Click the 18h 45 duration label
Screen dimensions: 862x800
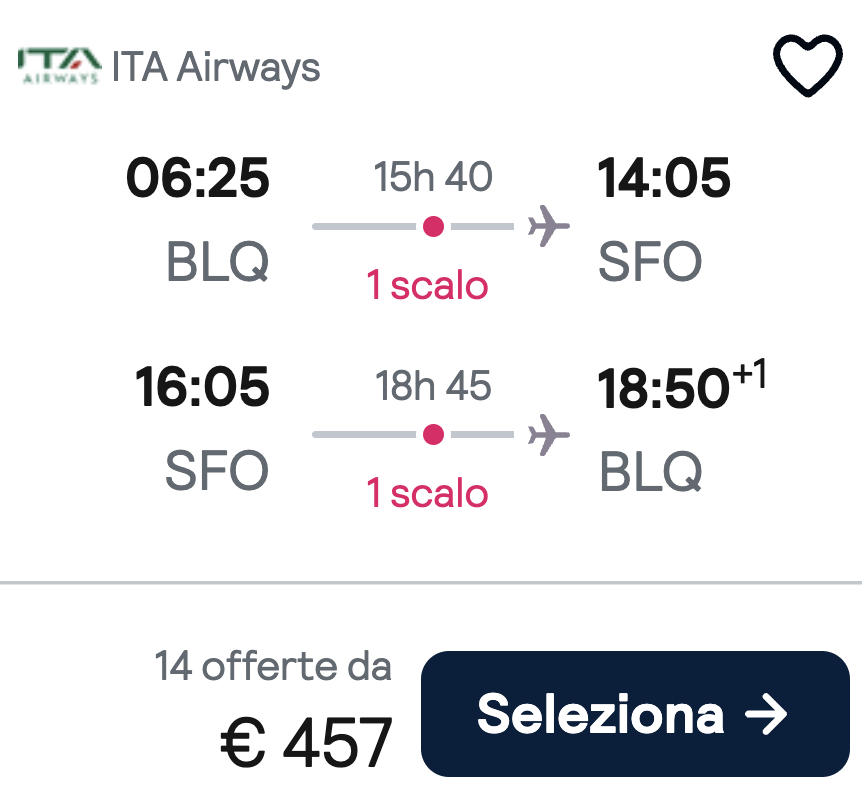click(433, 385)
